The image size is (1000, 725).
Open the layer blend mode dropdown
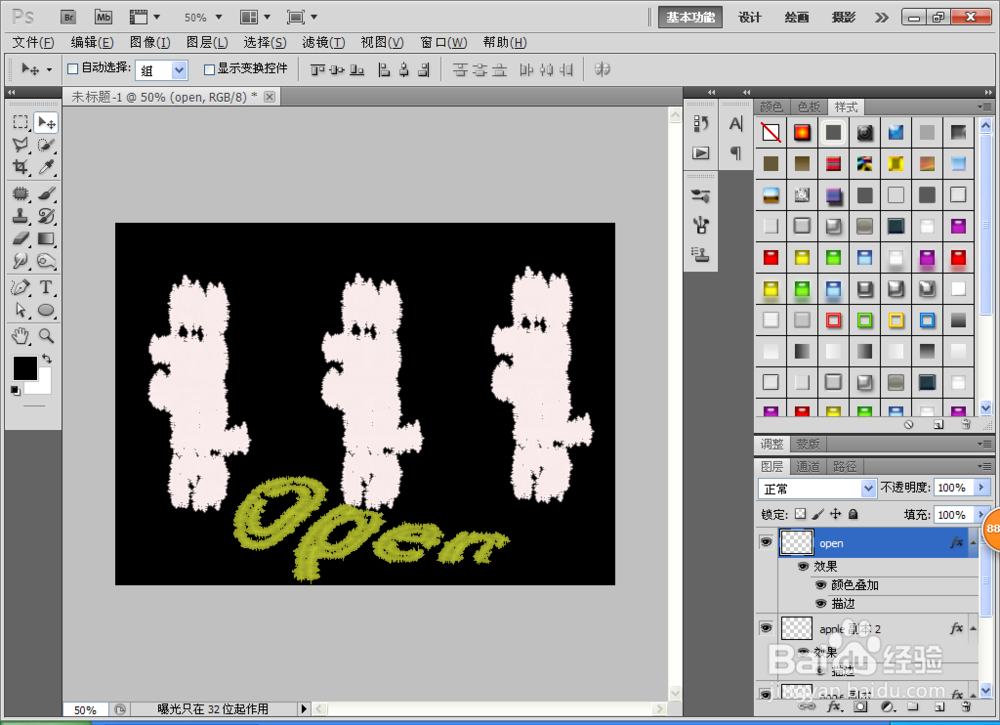(x=868, y=488)
